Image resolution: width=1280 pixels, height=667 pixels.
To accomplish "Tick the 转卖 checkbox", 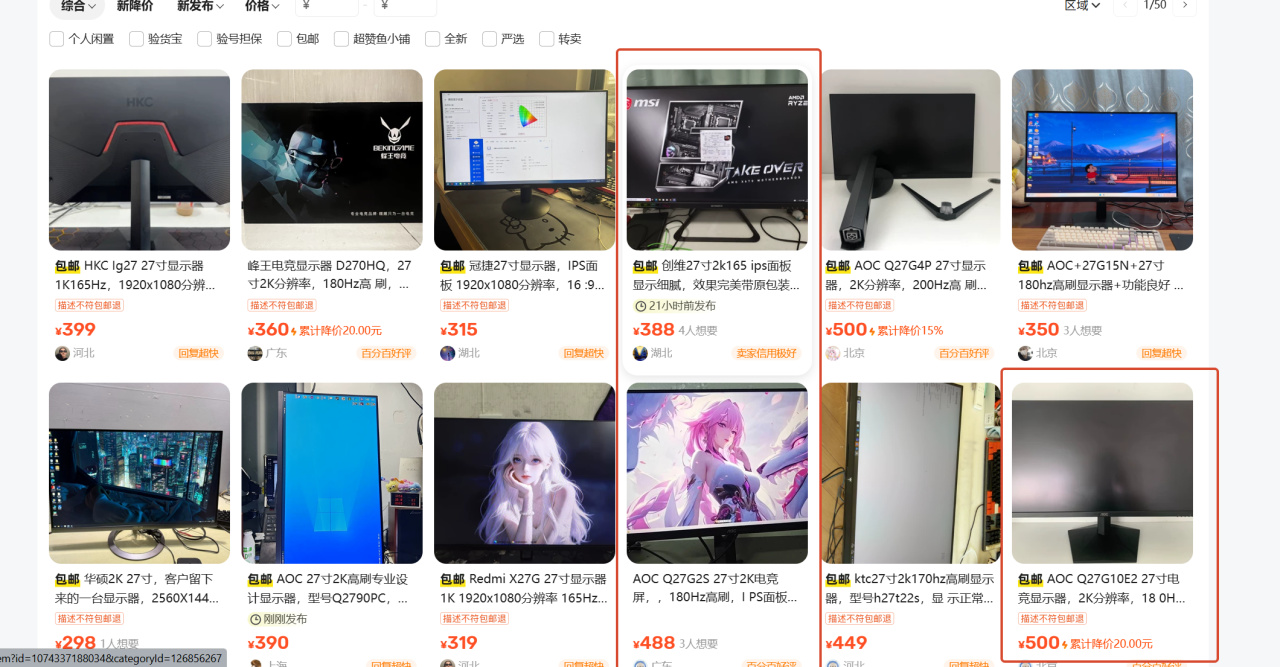I will [546, 39].
